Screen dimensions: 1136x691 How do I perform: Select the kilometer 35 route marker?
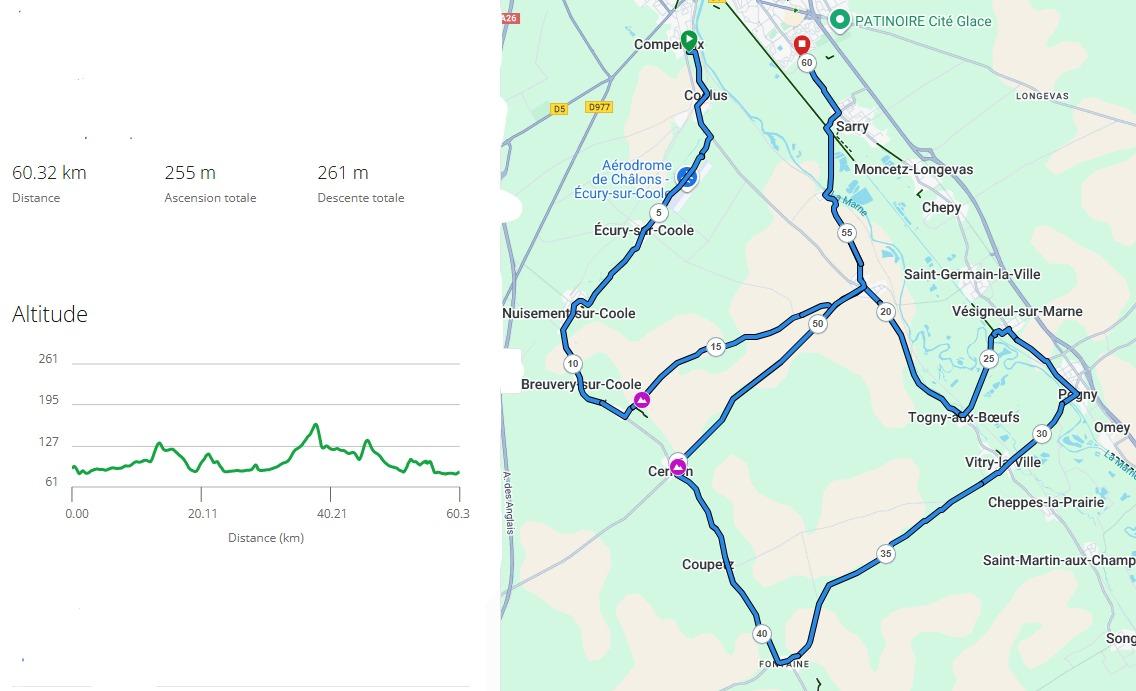(885, 553)
